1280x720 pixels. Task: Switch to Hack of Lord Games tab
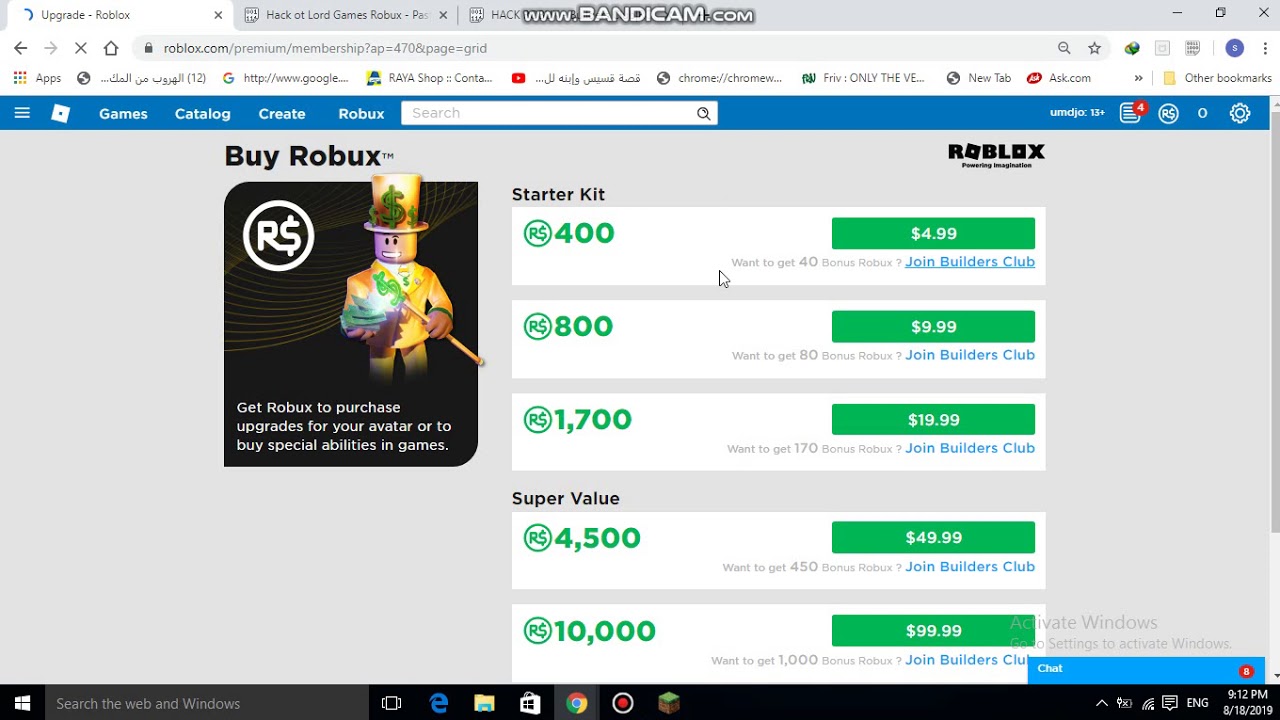(345, 15)
